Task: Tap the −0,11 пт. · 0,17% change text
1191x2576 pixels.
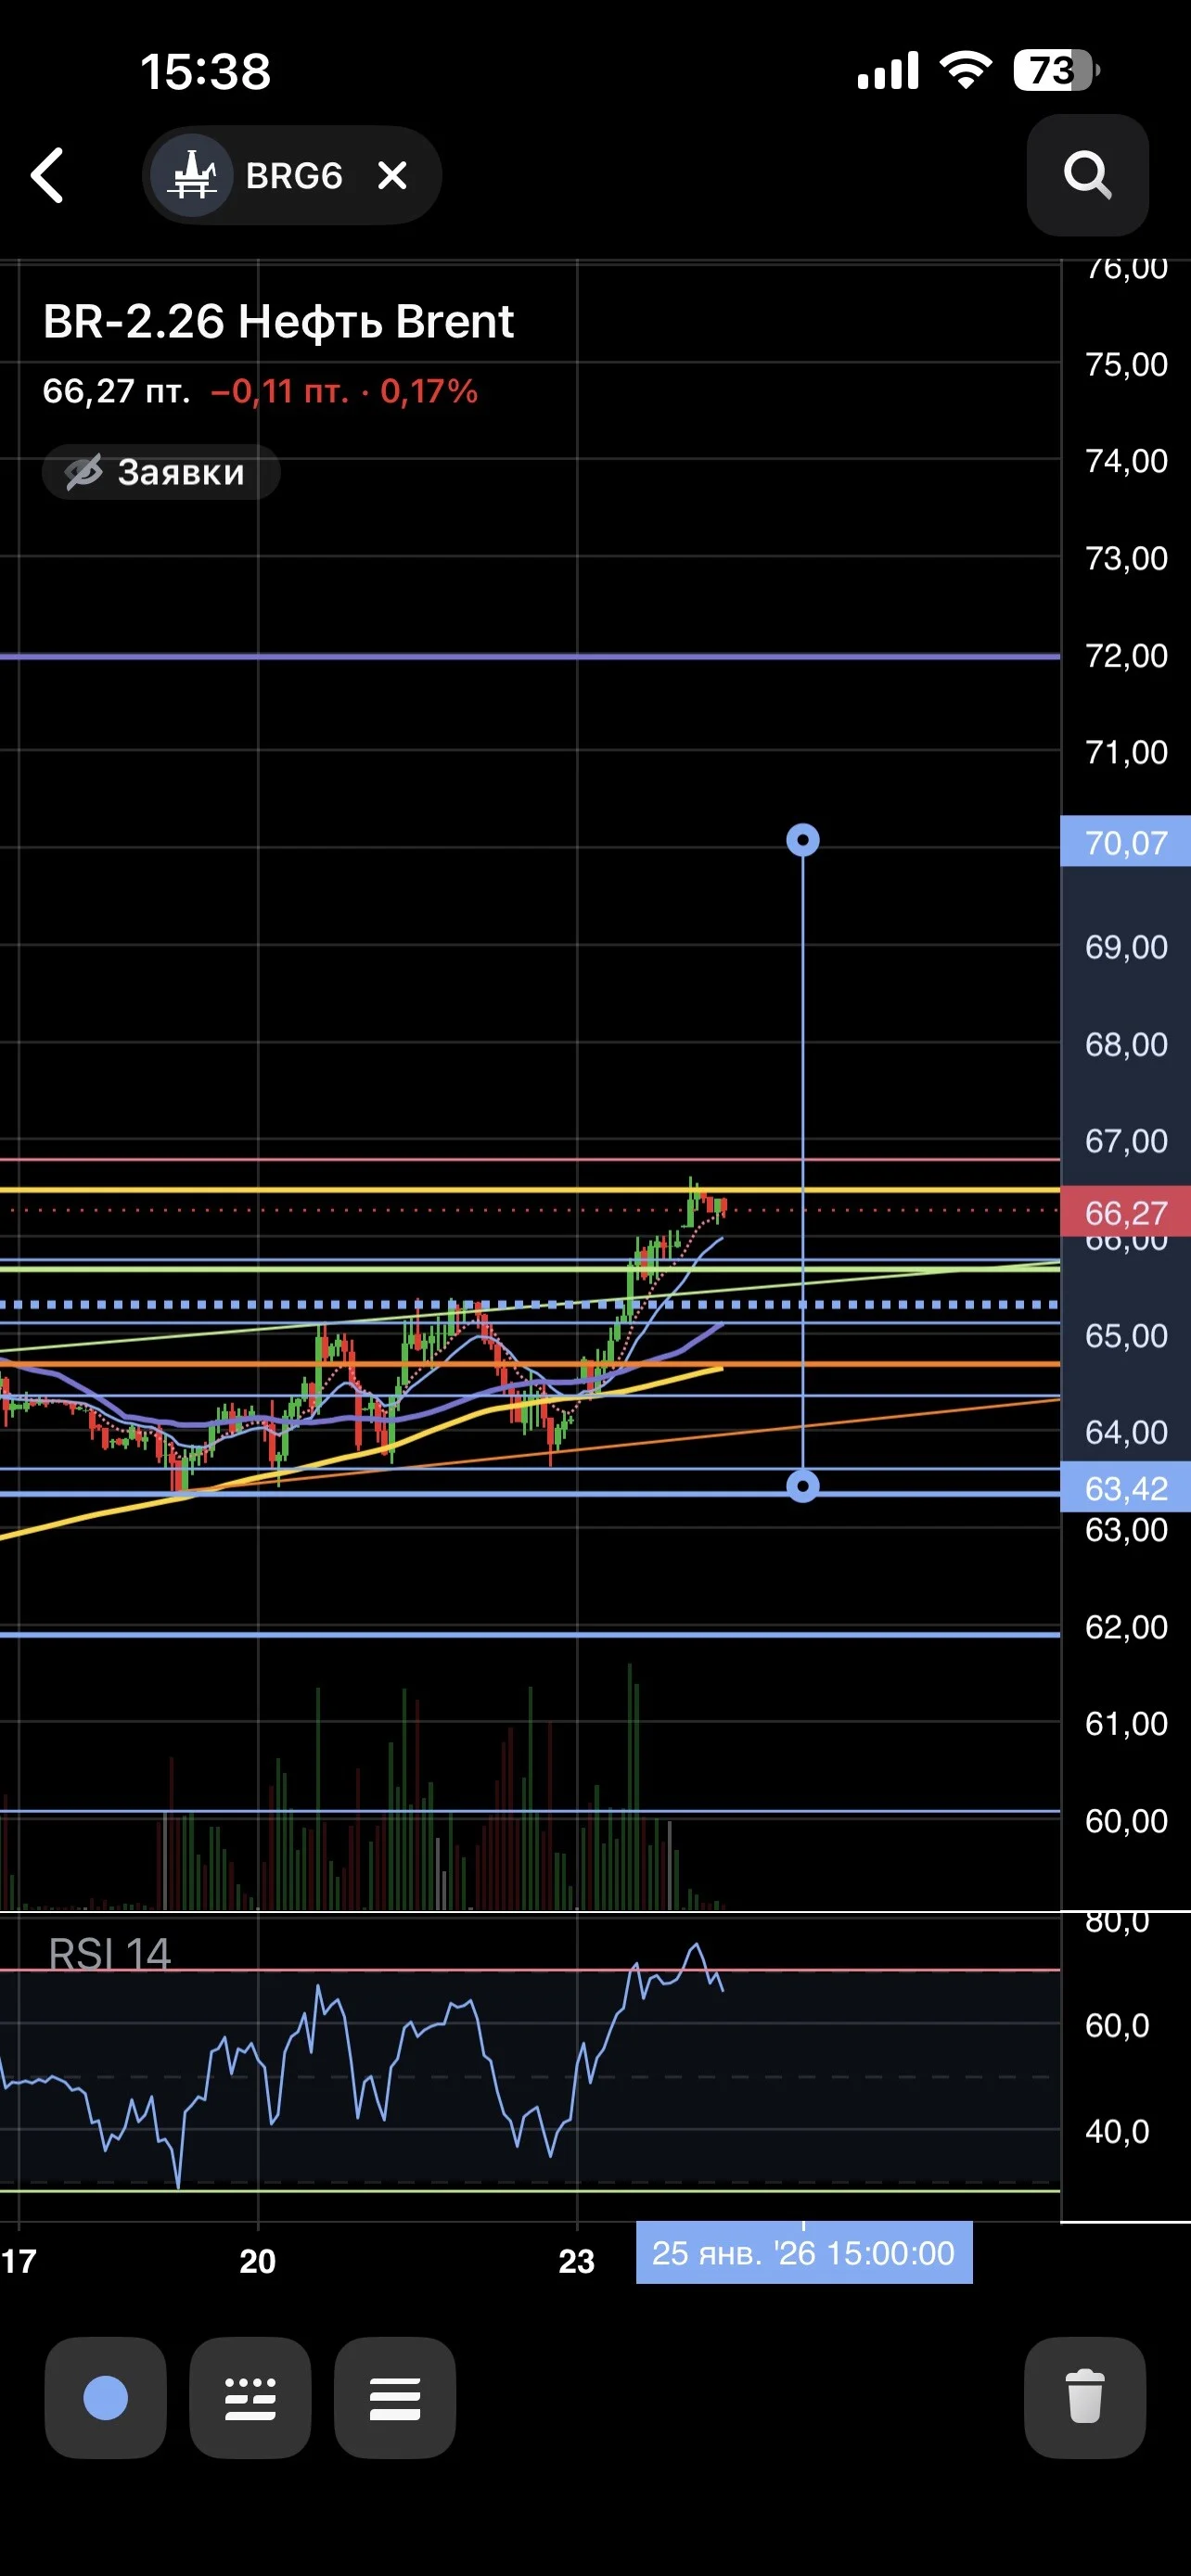Action: click(x=344, y=391)
